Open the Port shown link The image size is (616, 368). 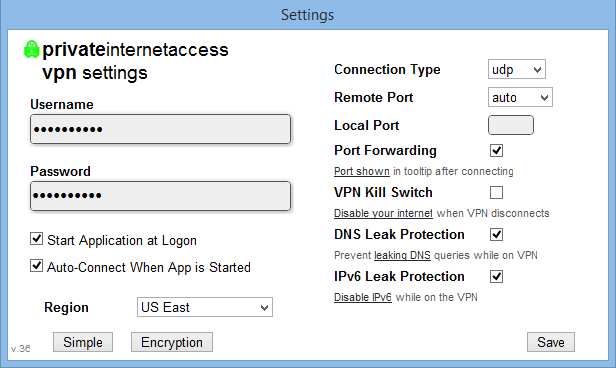(x=361, y=172)
